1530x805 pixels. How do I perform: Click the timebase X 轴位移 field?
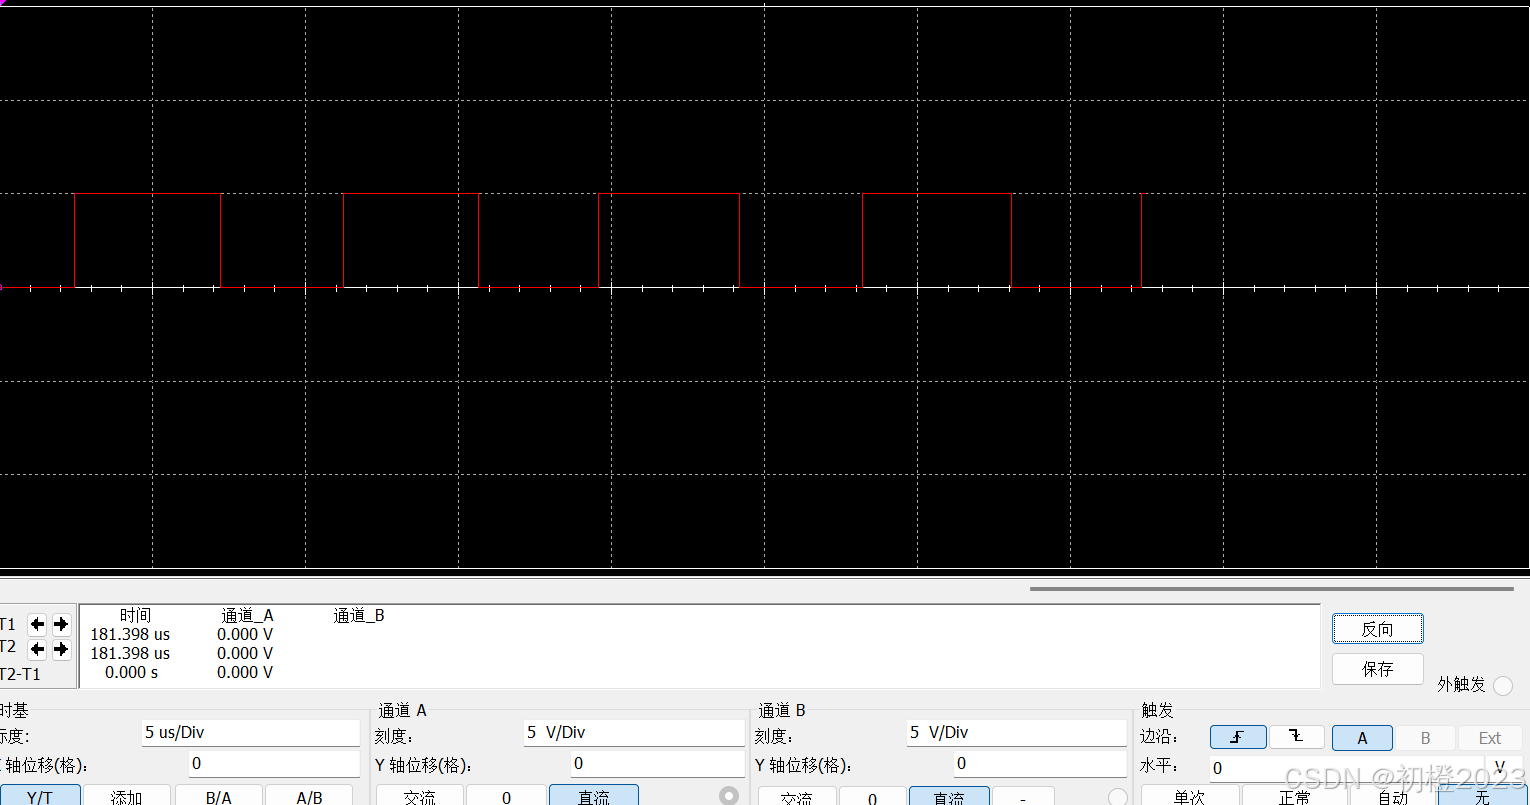(x=274, y=764)
